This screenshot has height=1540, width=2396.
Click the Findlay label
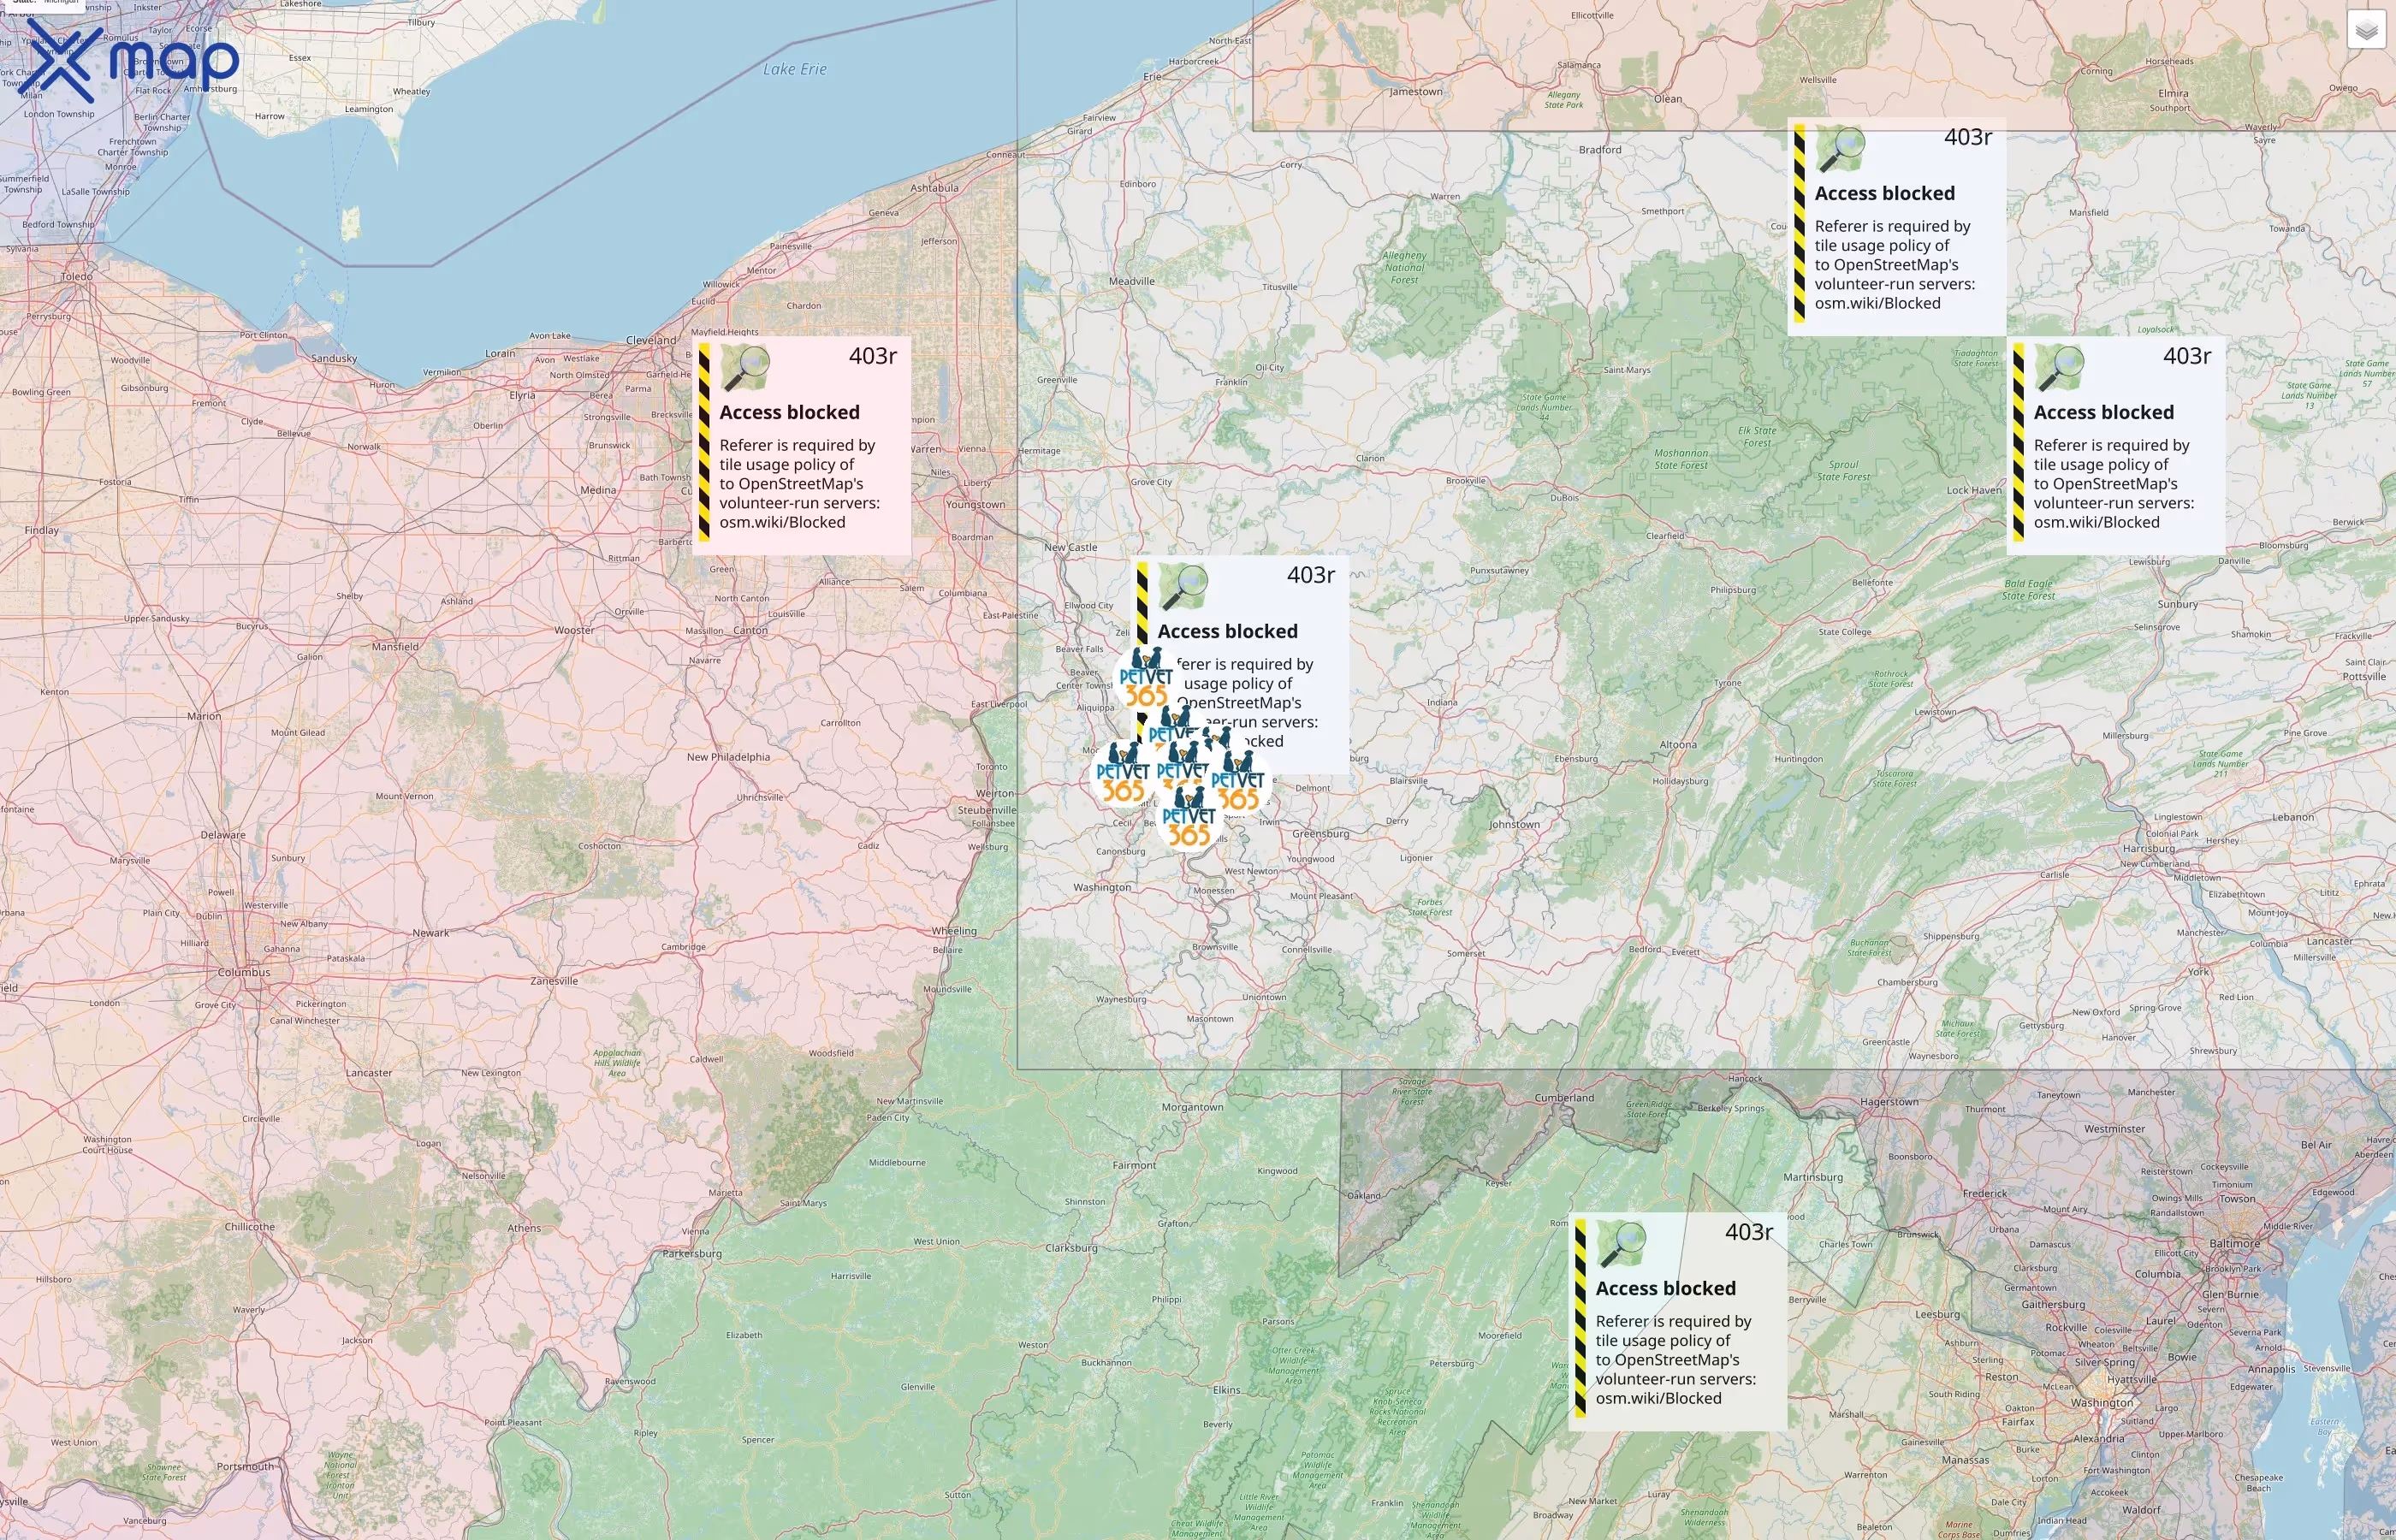[x=42, y=531]
